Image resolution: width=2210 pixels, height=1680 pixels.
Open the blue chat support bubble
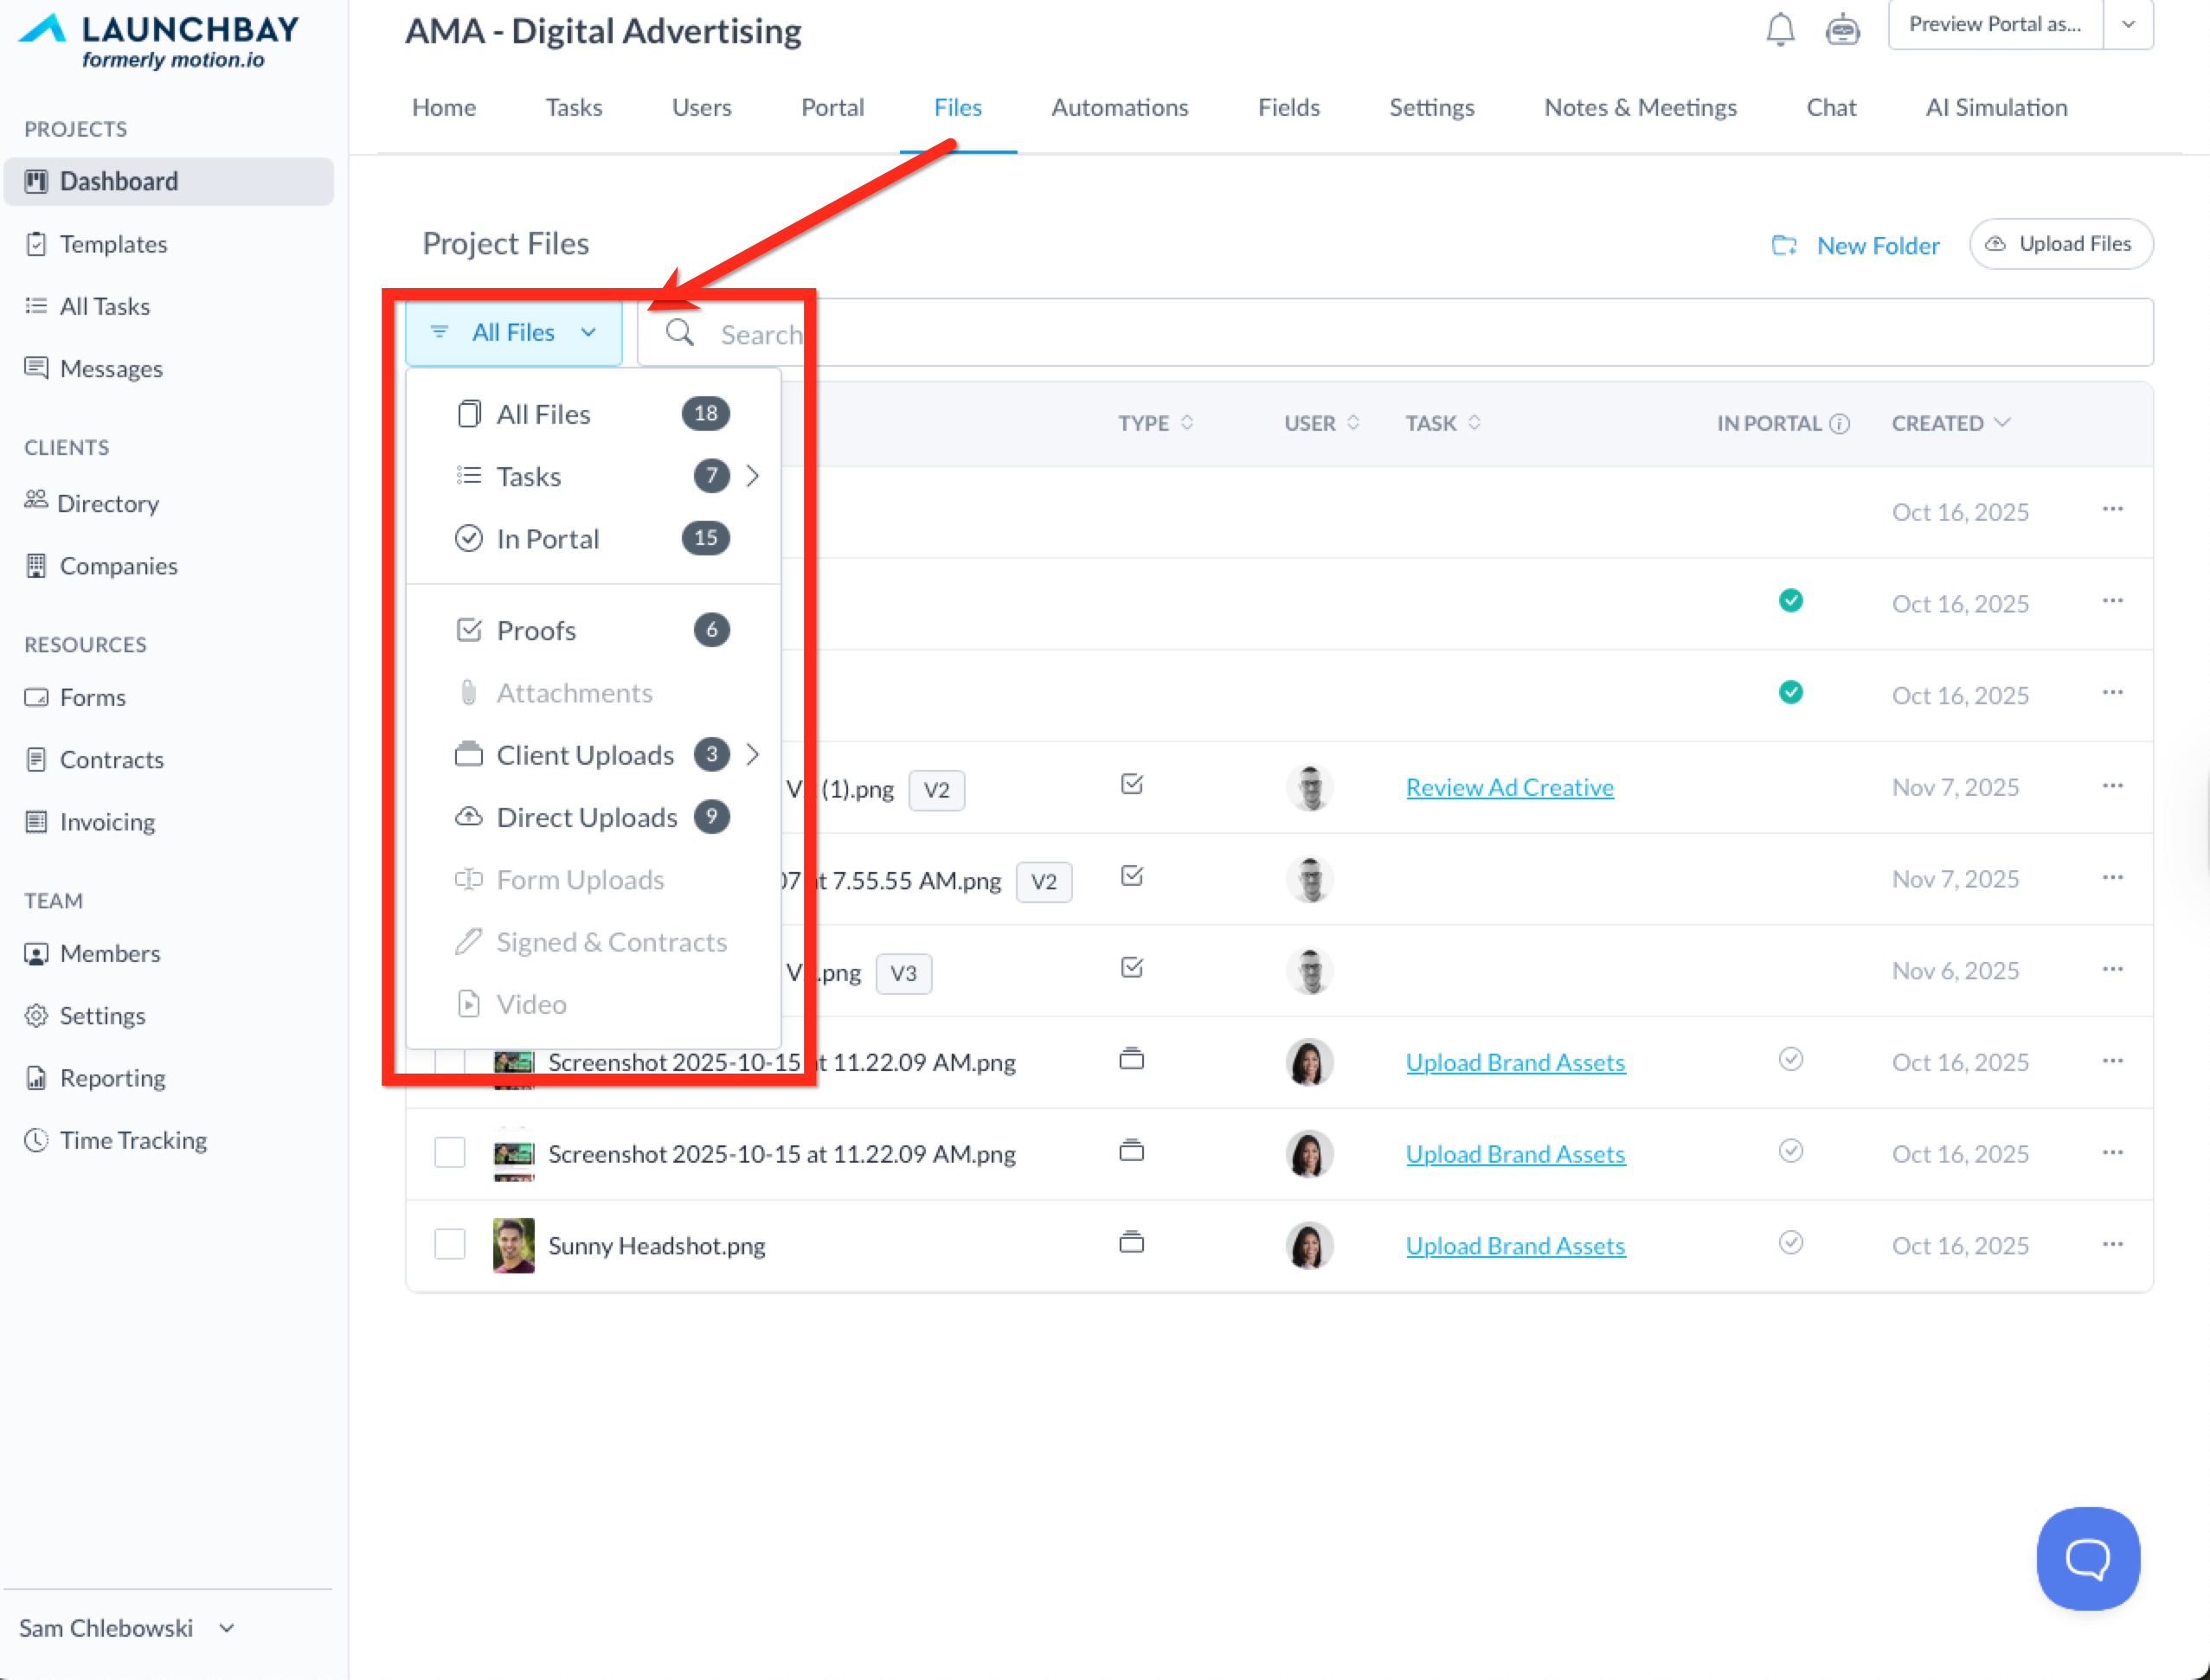coord(2087,1557)
